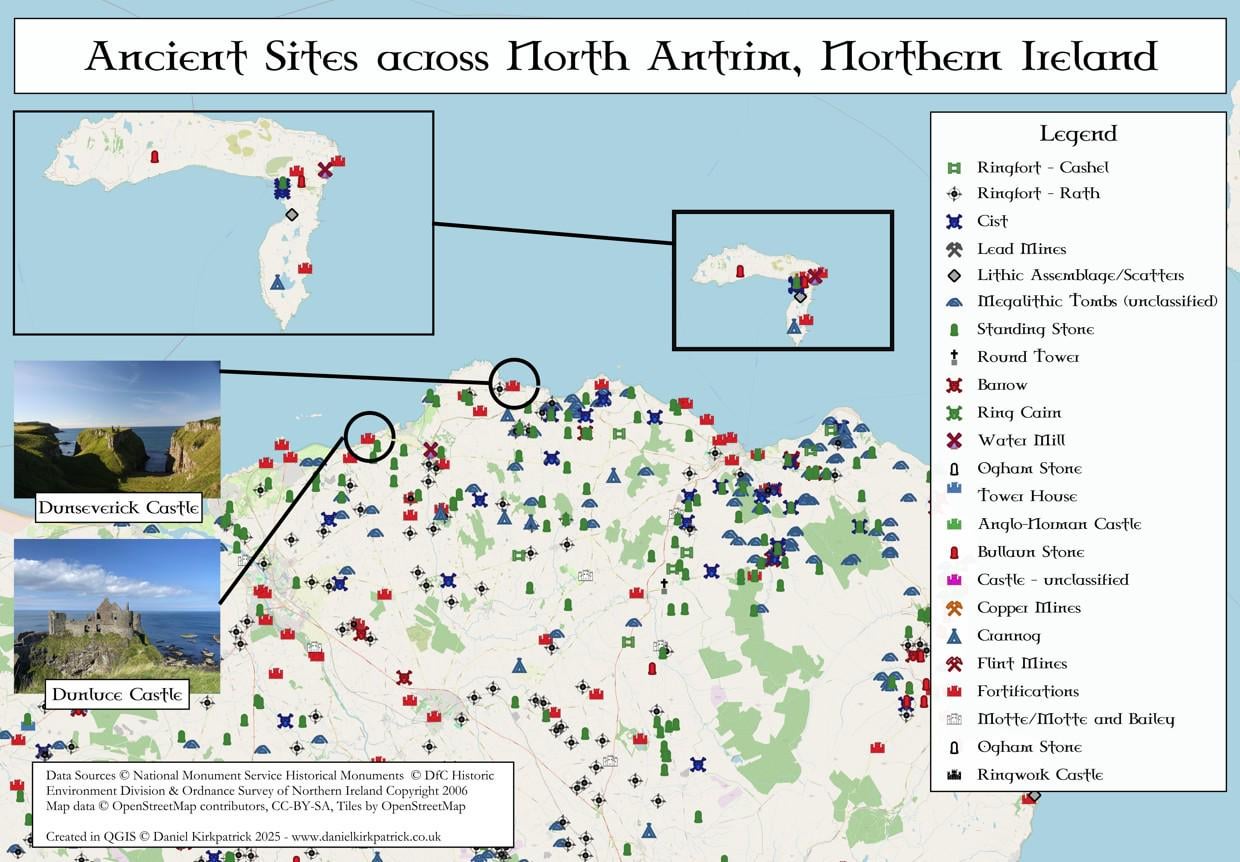Click the Motte/Motte and Bailey legend icon
The image size is (1240, 862).
click(954, 720)
